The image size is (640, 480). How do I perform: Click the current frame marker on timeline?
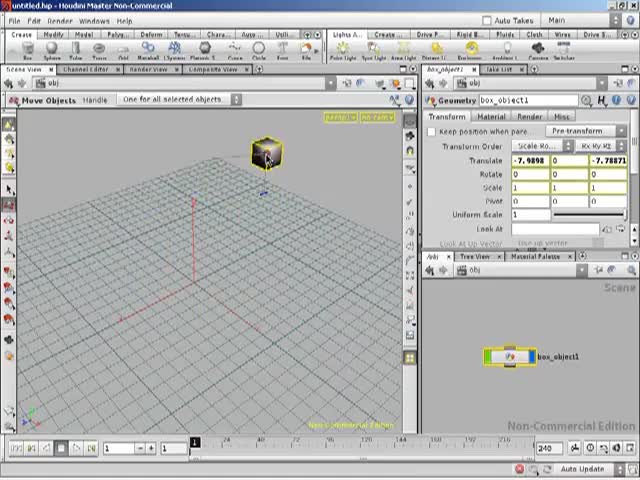tap(195, 443)
